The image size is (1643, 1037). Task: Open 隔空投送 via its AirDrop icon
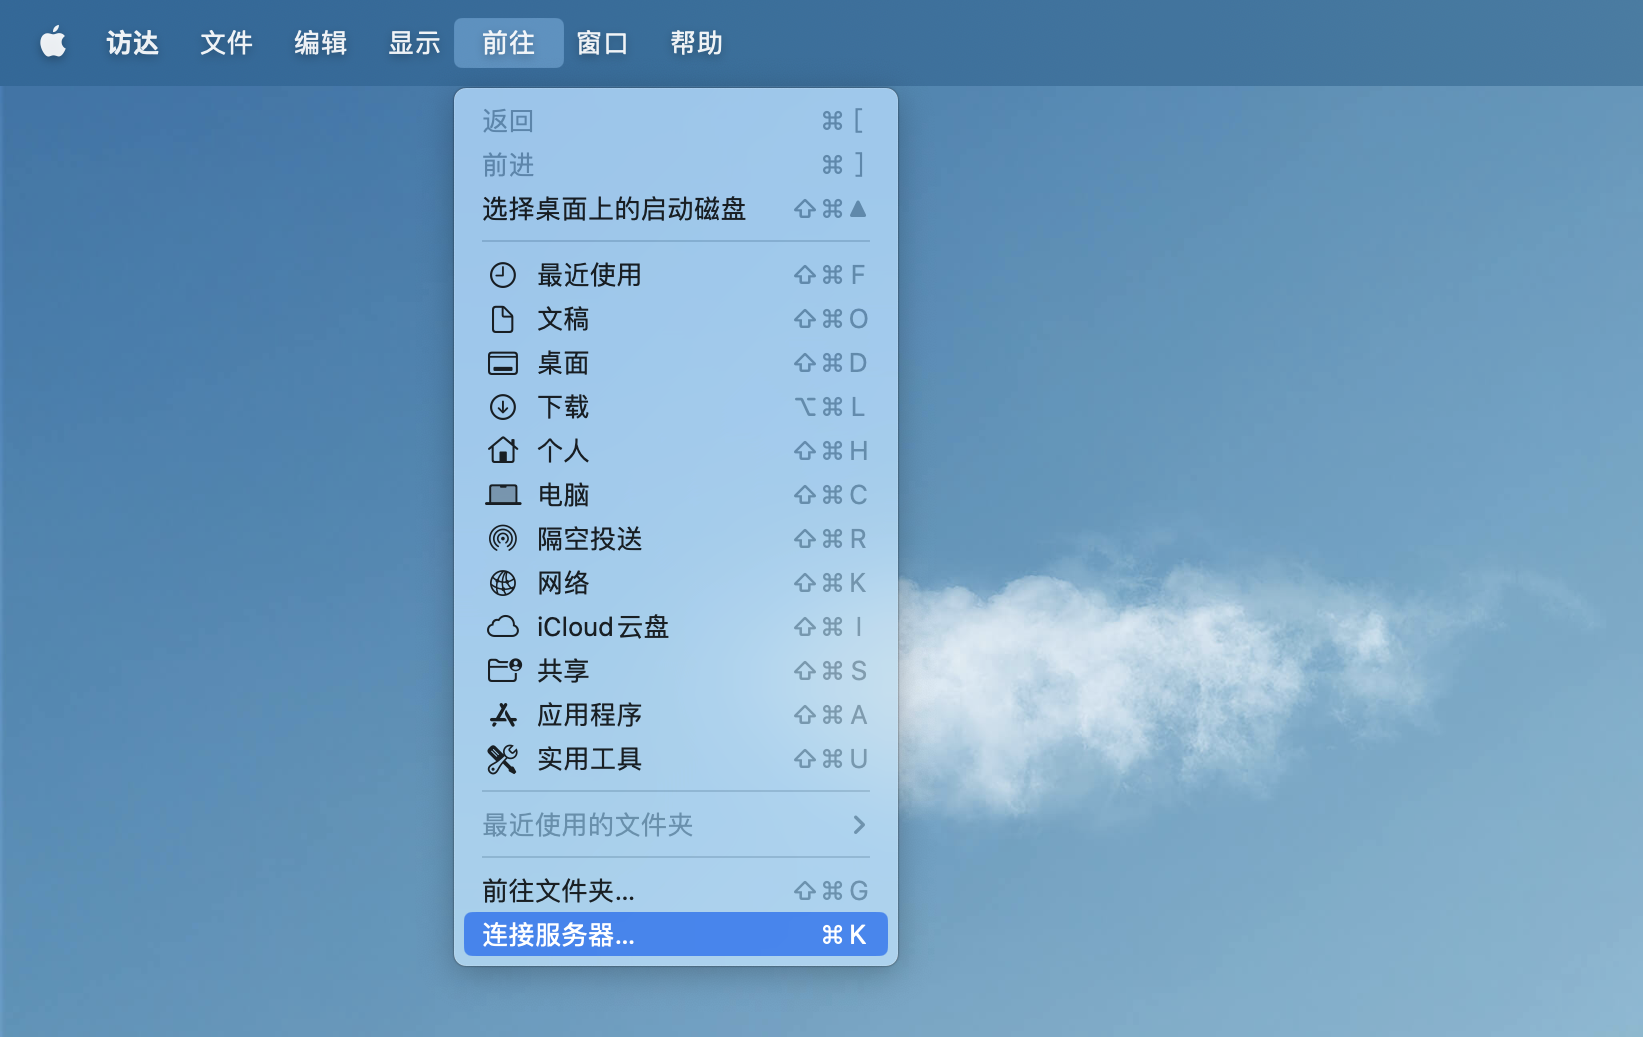coord(503,539)
